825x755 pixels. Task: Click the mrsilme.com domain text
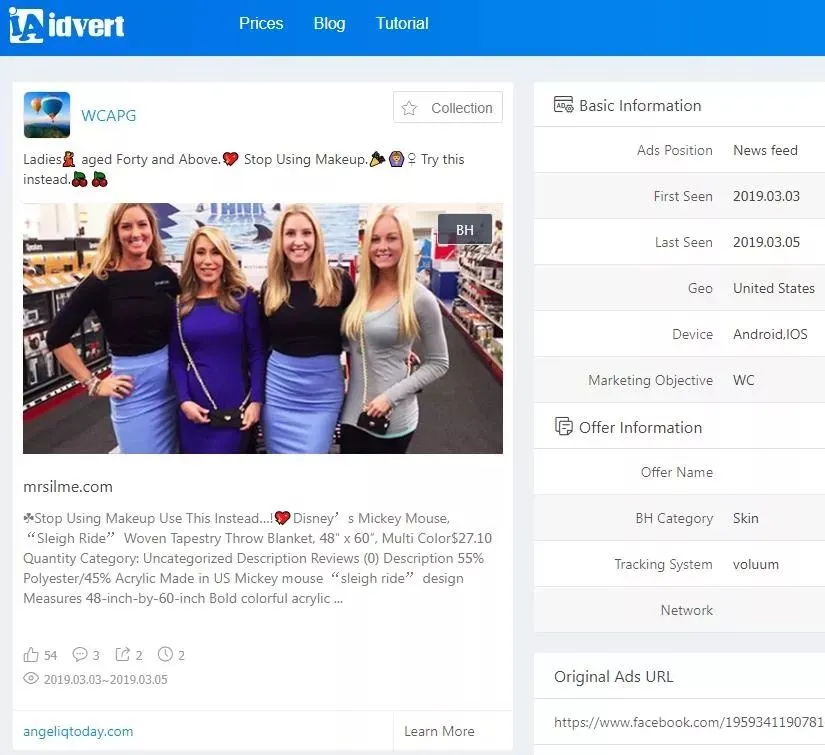68,487
